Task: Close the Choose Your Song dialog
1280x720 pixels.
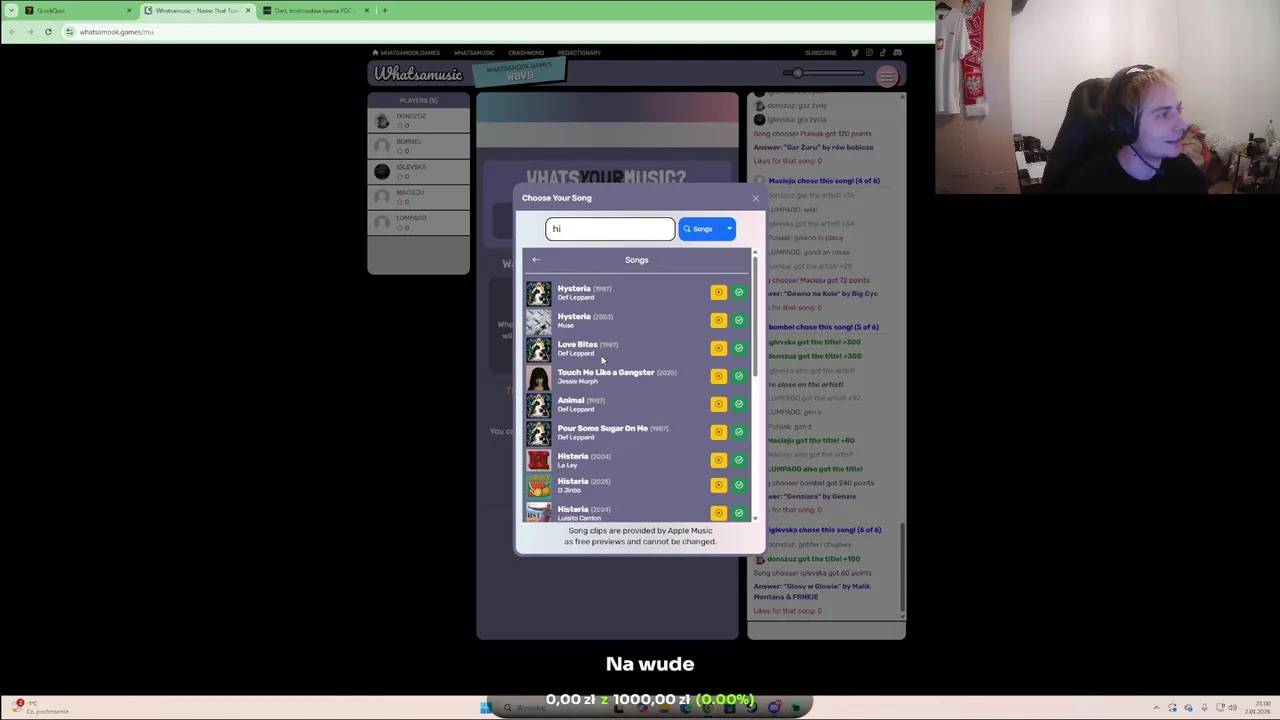Action: point(755,198)
